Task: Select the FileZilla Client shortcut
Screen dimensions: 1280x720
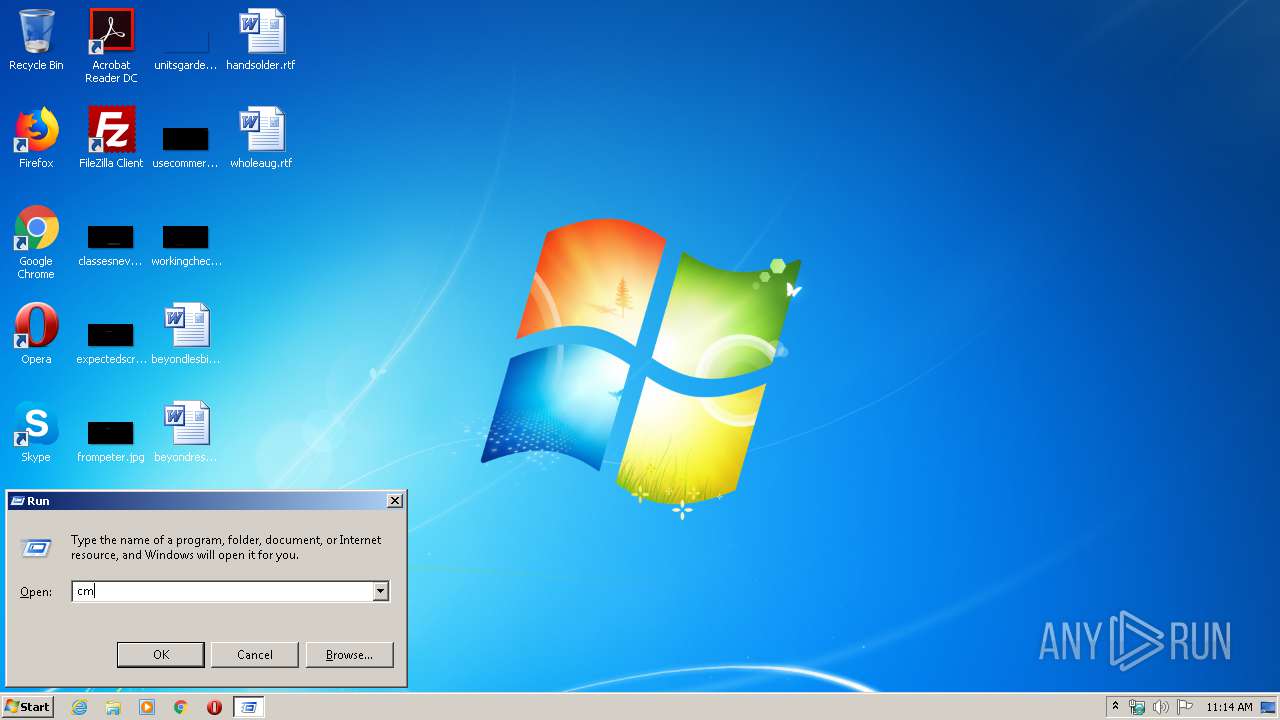Action: [x=111, y=139]
